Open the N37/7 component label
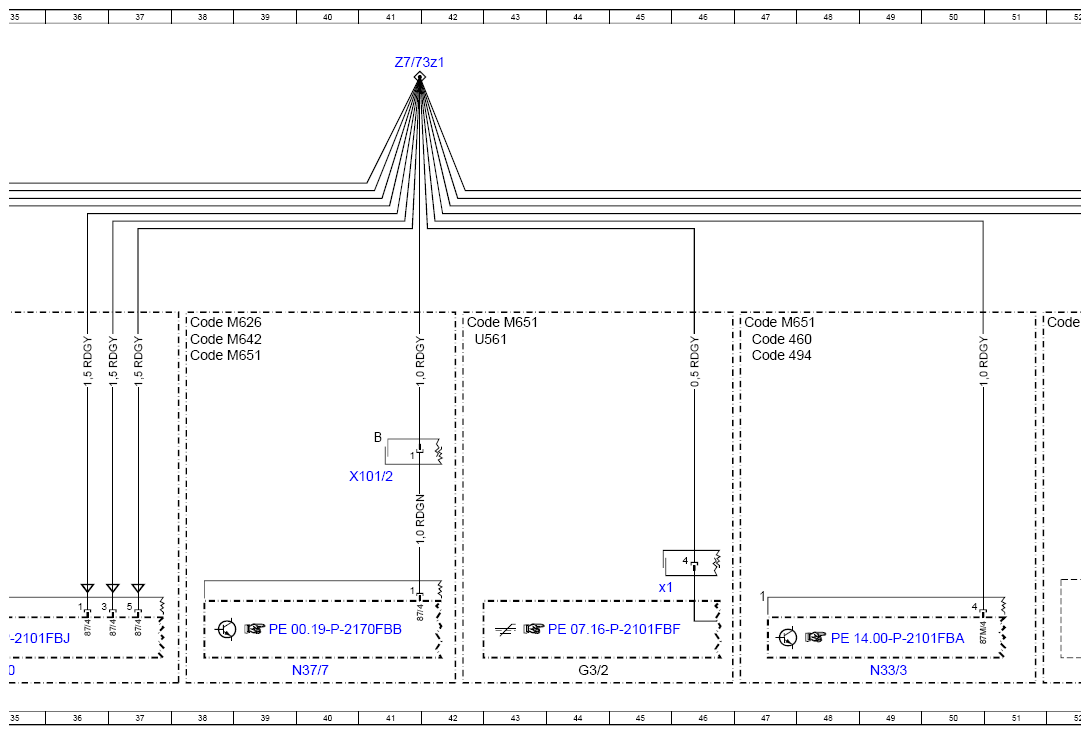The width and height of the screenshot is (1090, 735). tap(310, 670)
